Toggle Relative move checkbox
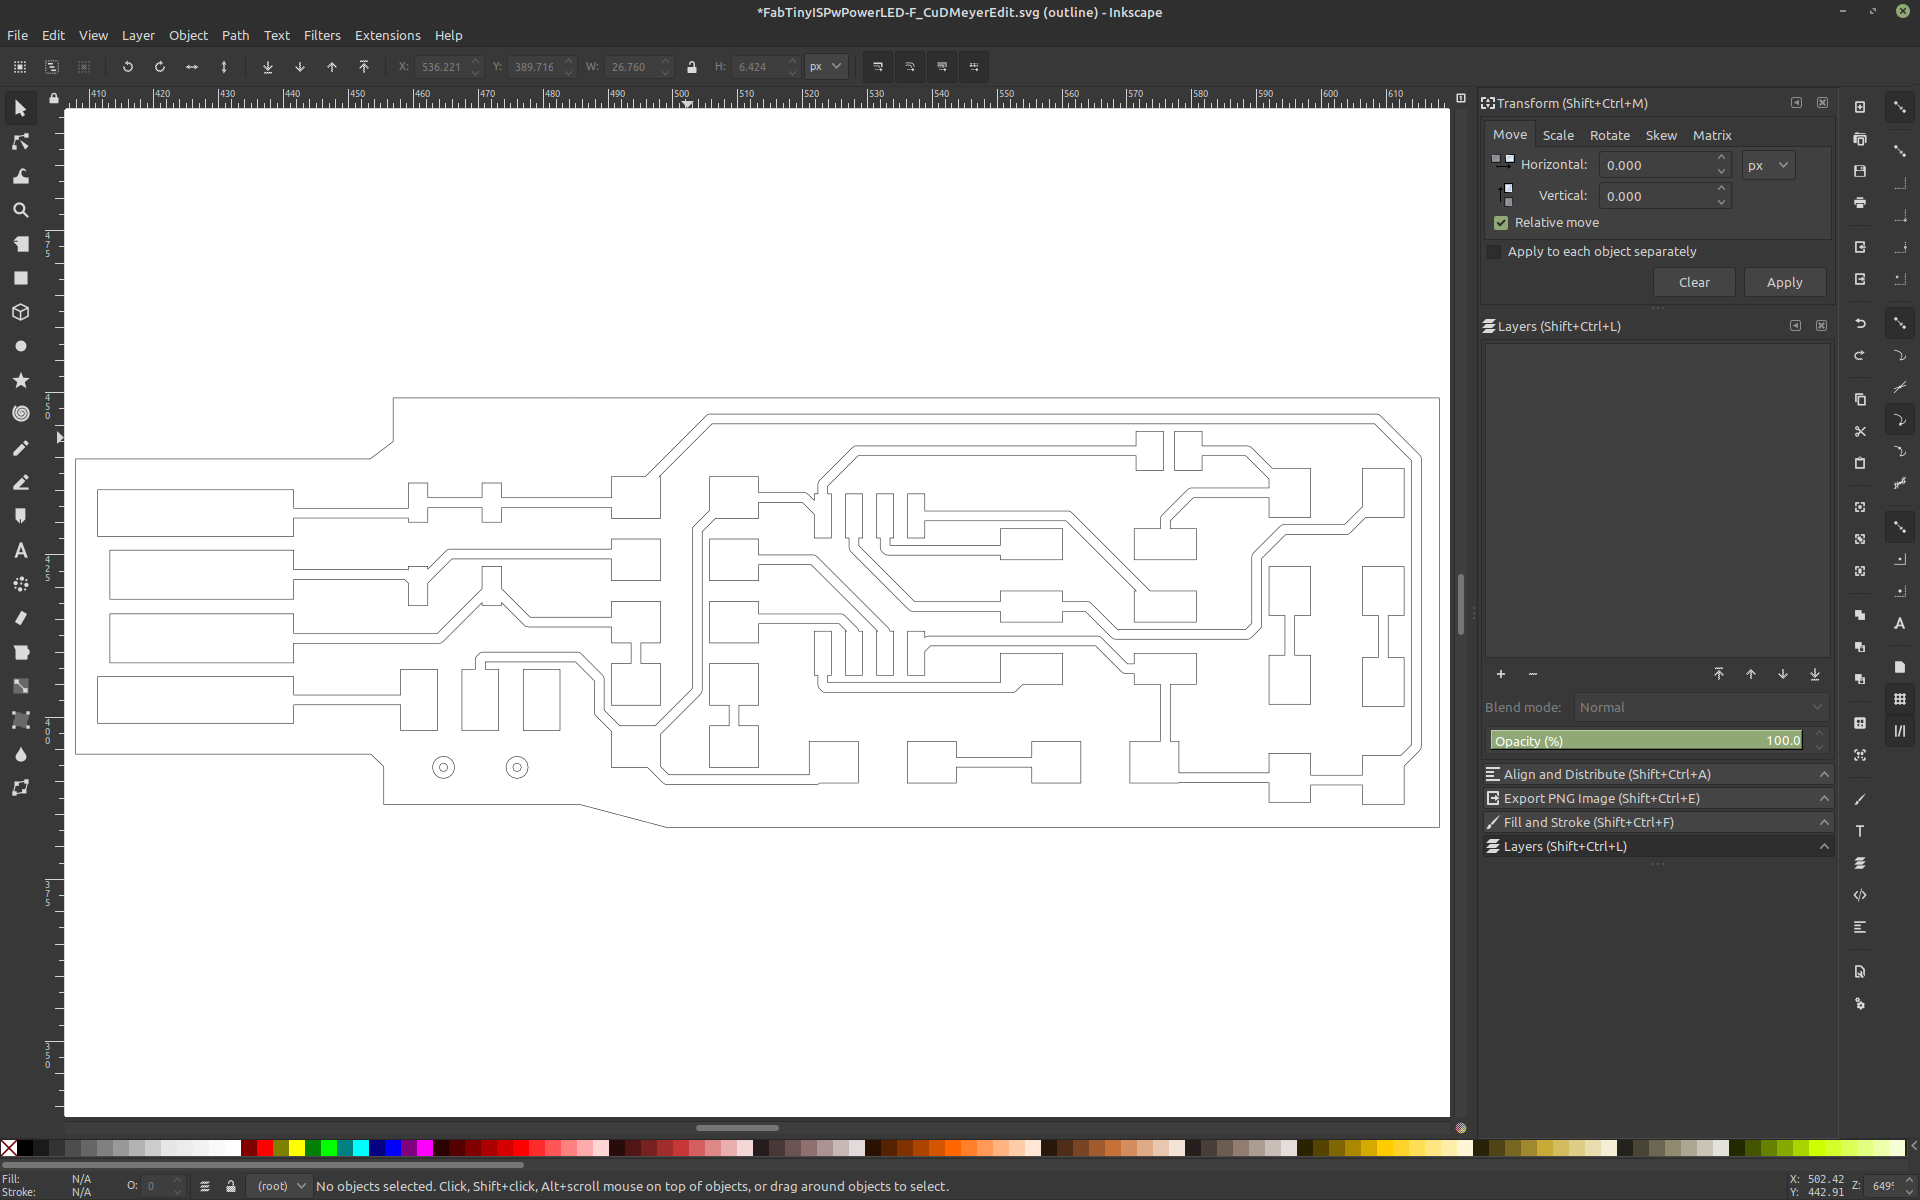The width and height of the screenshot is (1920, 1200). click(x=1500, y=222)
